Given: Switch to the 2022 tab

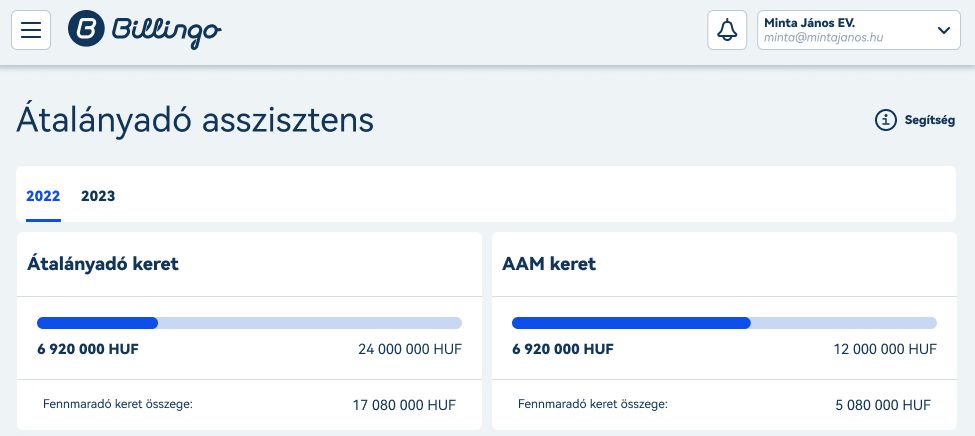Looking at the screenshot, I should coord(43,196).
